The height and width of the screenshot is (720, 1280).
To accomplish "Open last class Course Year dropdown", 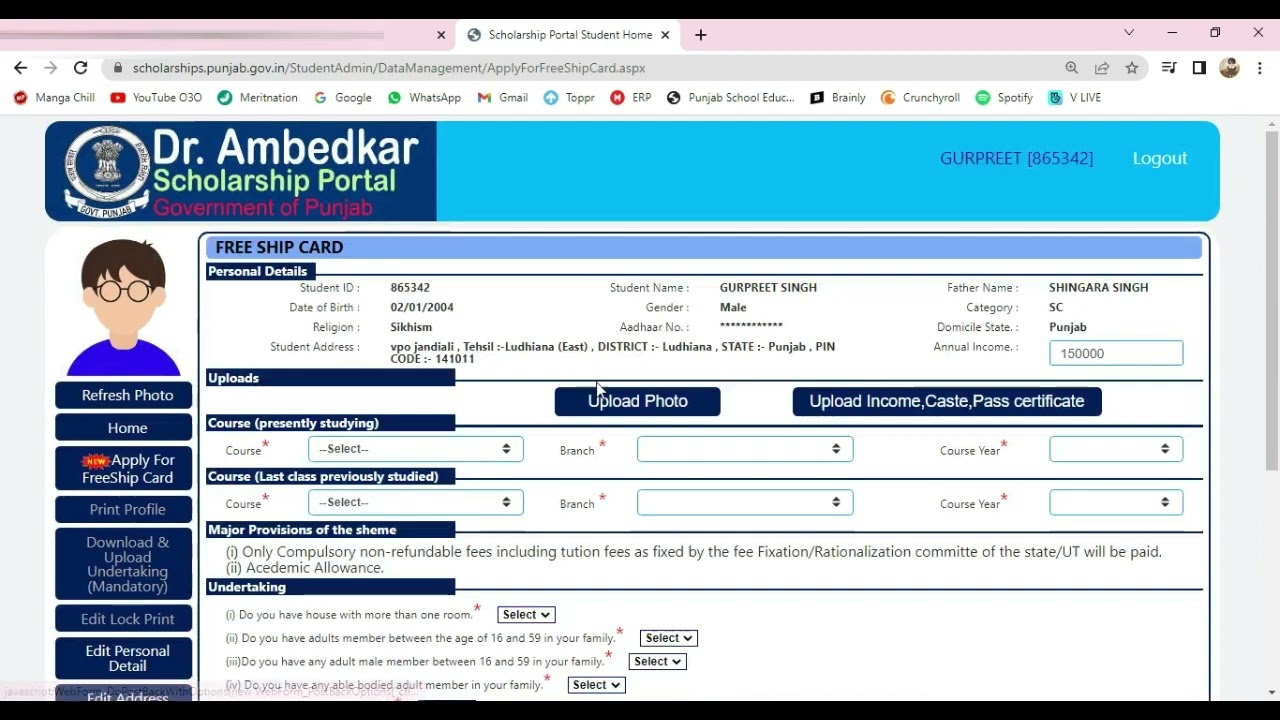I will point(1116,502).
